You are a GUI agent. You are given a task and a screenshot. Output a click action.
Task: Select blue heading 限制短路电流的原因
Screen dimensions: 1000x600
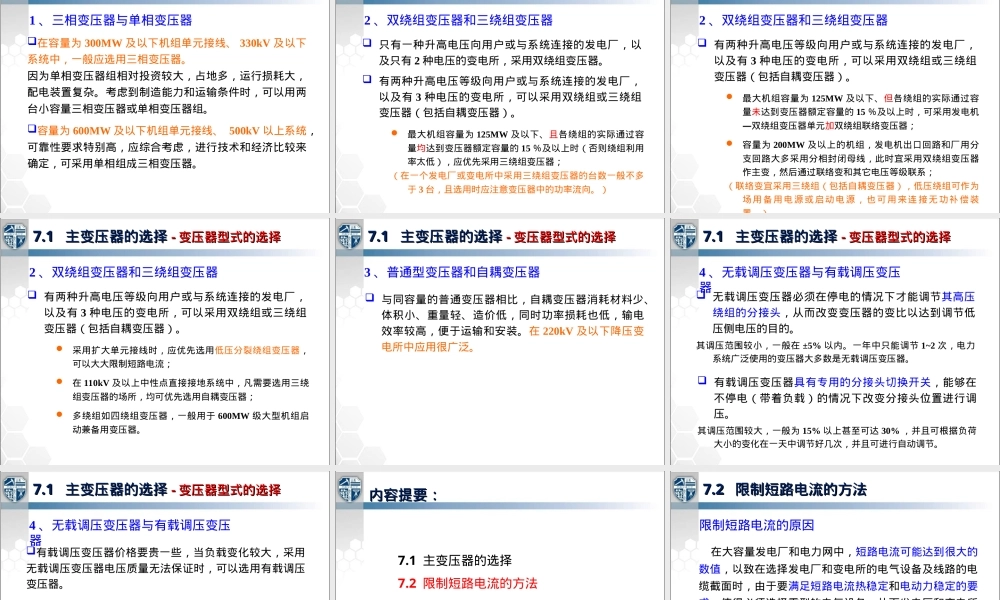pyautogui.click(x=756, y=525)
